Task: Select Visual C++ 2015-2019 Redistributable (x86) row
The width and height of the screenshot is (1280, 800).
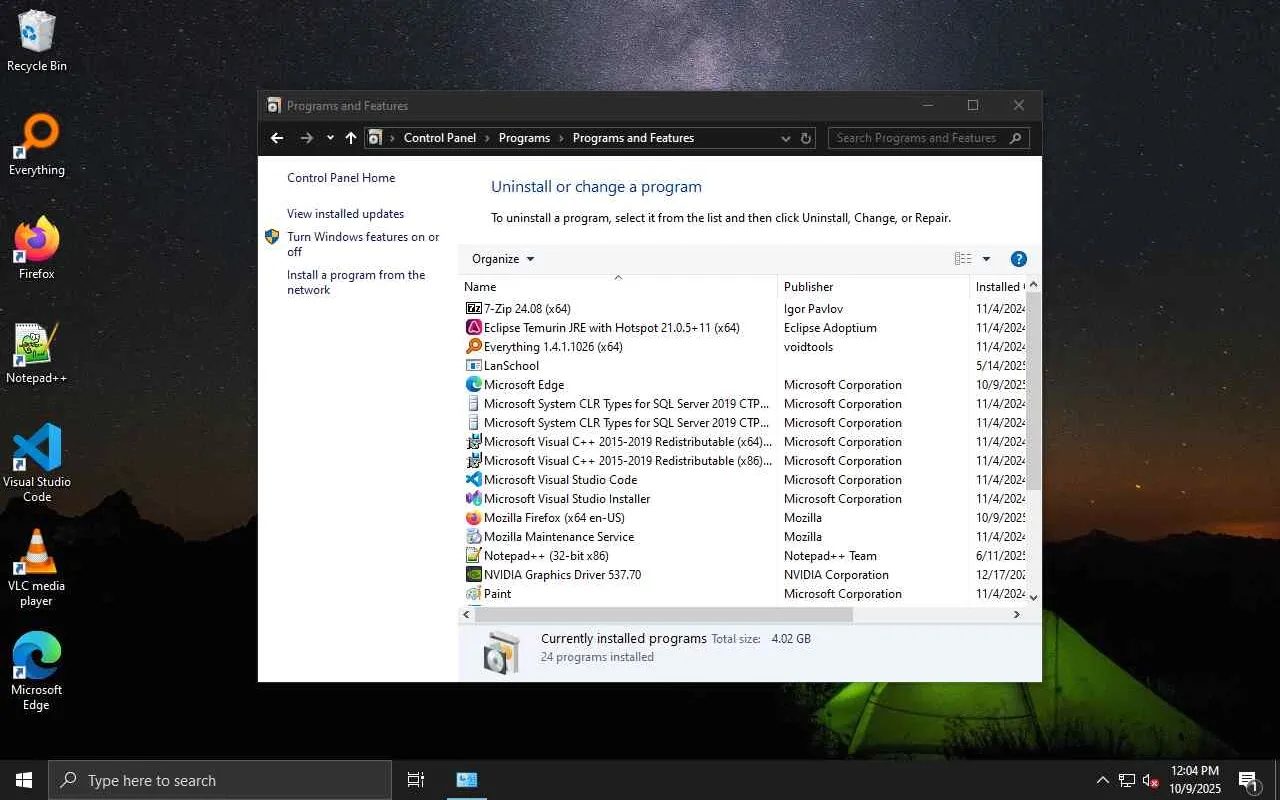Action: (742, 461)
